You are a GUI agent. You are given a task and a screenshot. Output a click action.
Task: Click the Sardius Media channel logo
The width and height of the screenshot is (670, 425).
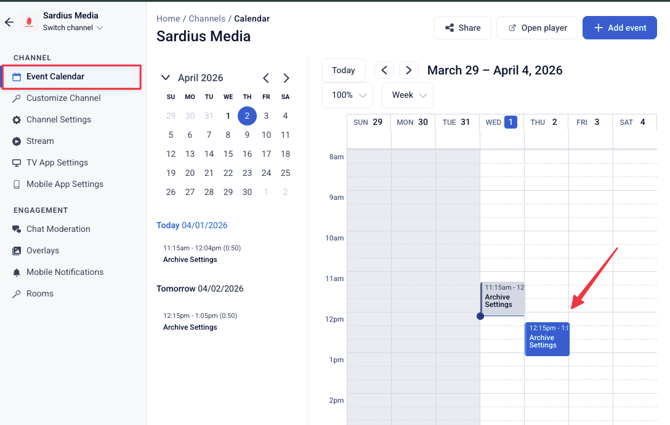pyautogui.click(x=28, y=22)
